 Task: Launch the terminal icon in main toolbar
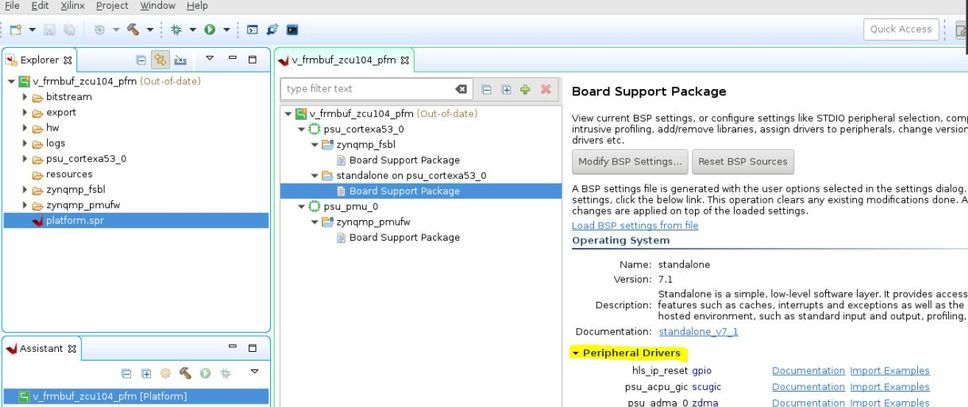click(x=292, y=30)
